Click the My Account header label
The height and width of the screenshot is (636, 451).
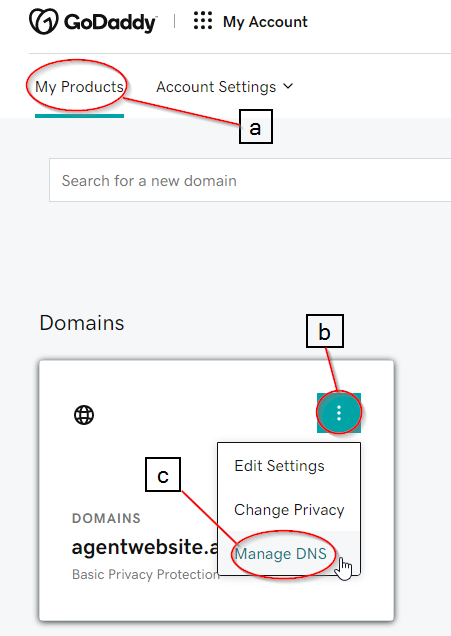coord(265,21)
